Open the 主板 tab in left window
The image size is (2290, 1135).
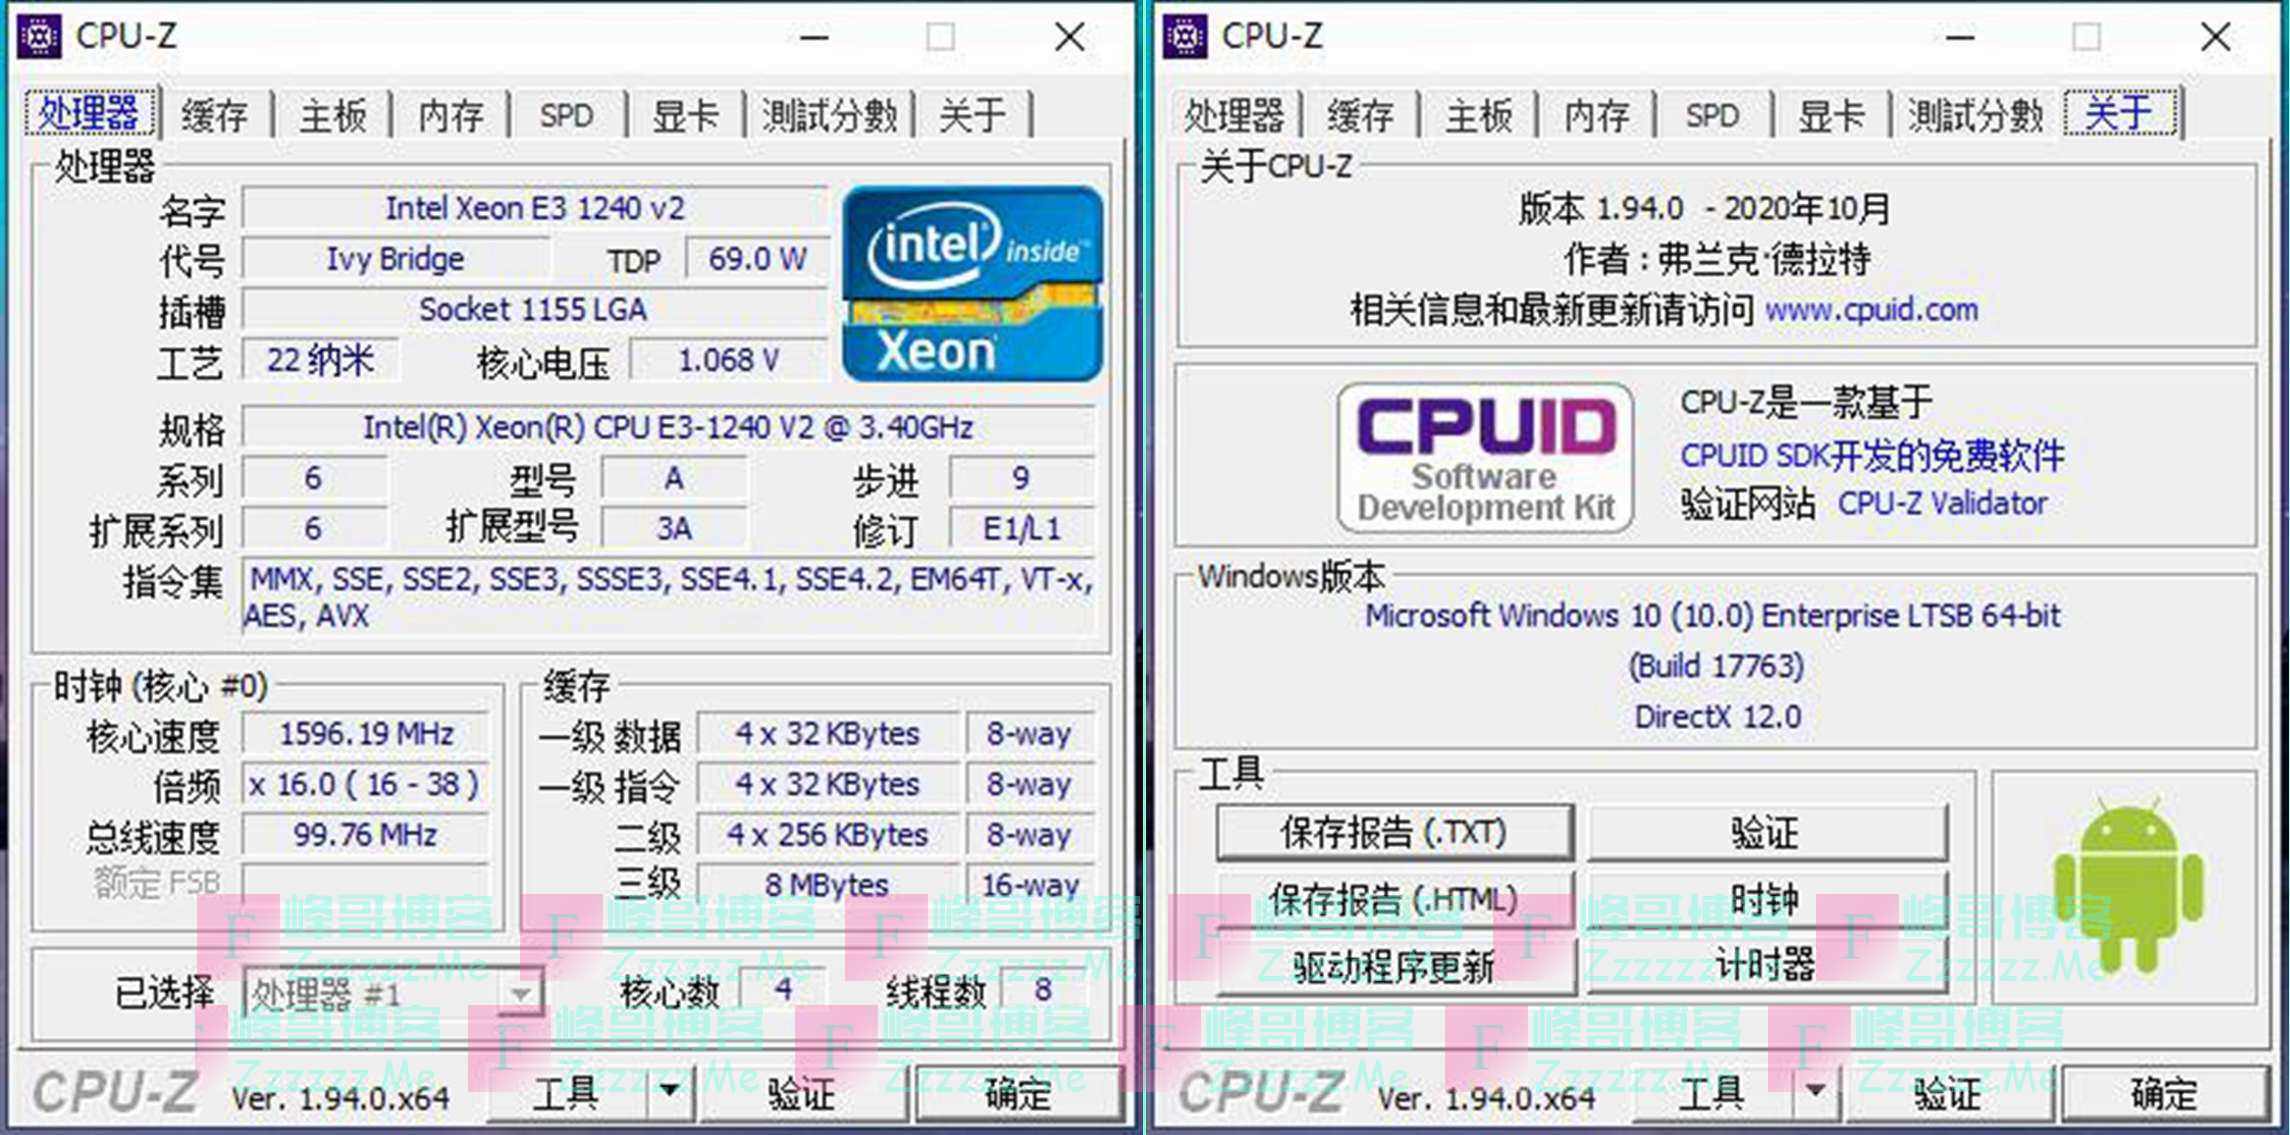pos(332,115)
